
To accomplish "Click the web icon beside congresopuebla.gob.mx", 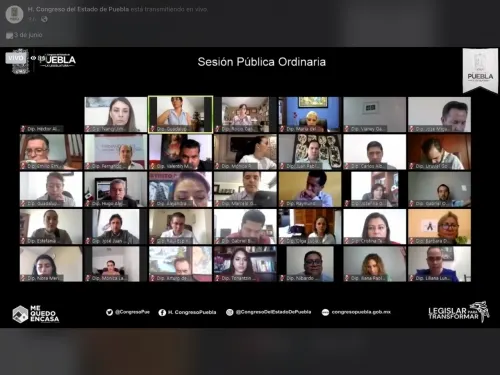I will pyautogui.click(x=325, y=312).
